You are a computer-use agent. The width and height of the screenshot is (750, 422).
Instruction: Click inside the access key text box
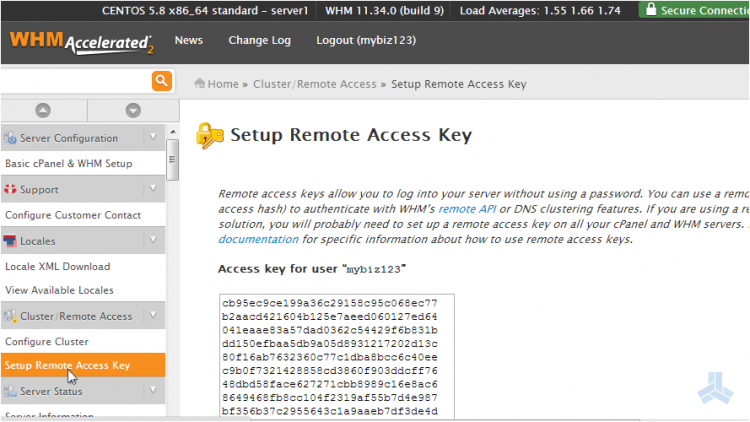click(x=337, y=357)
